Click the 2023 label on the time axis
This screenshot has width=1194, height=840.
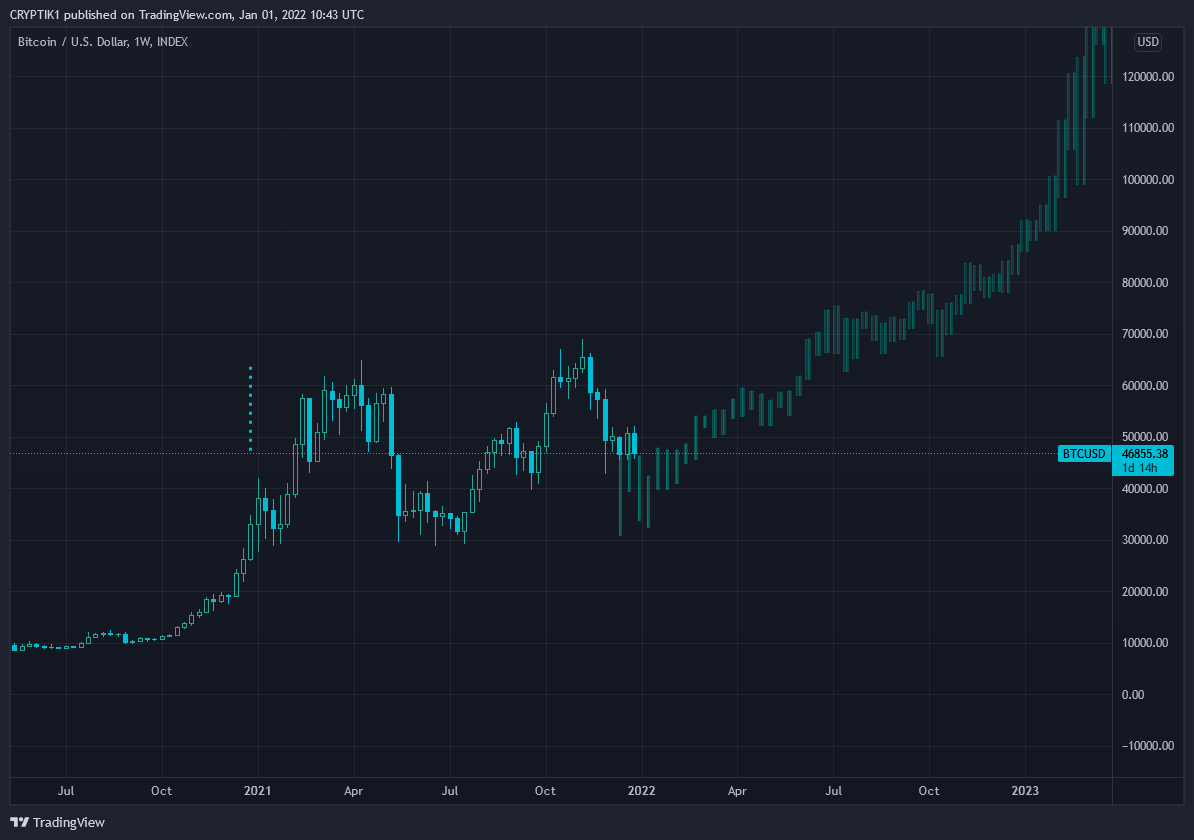coord(1025,790)
